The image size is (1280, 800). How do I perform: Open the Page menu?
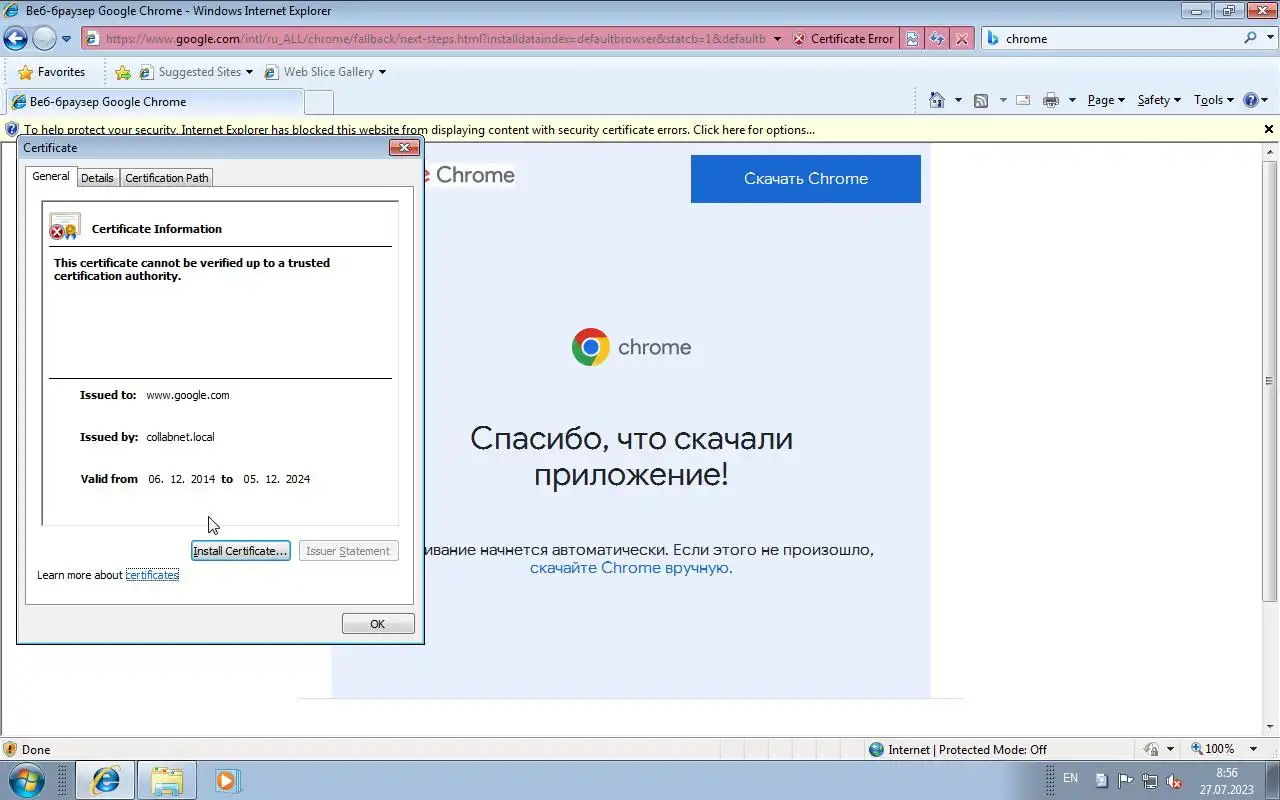coord(1106,100)
